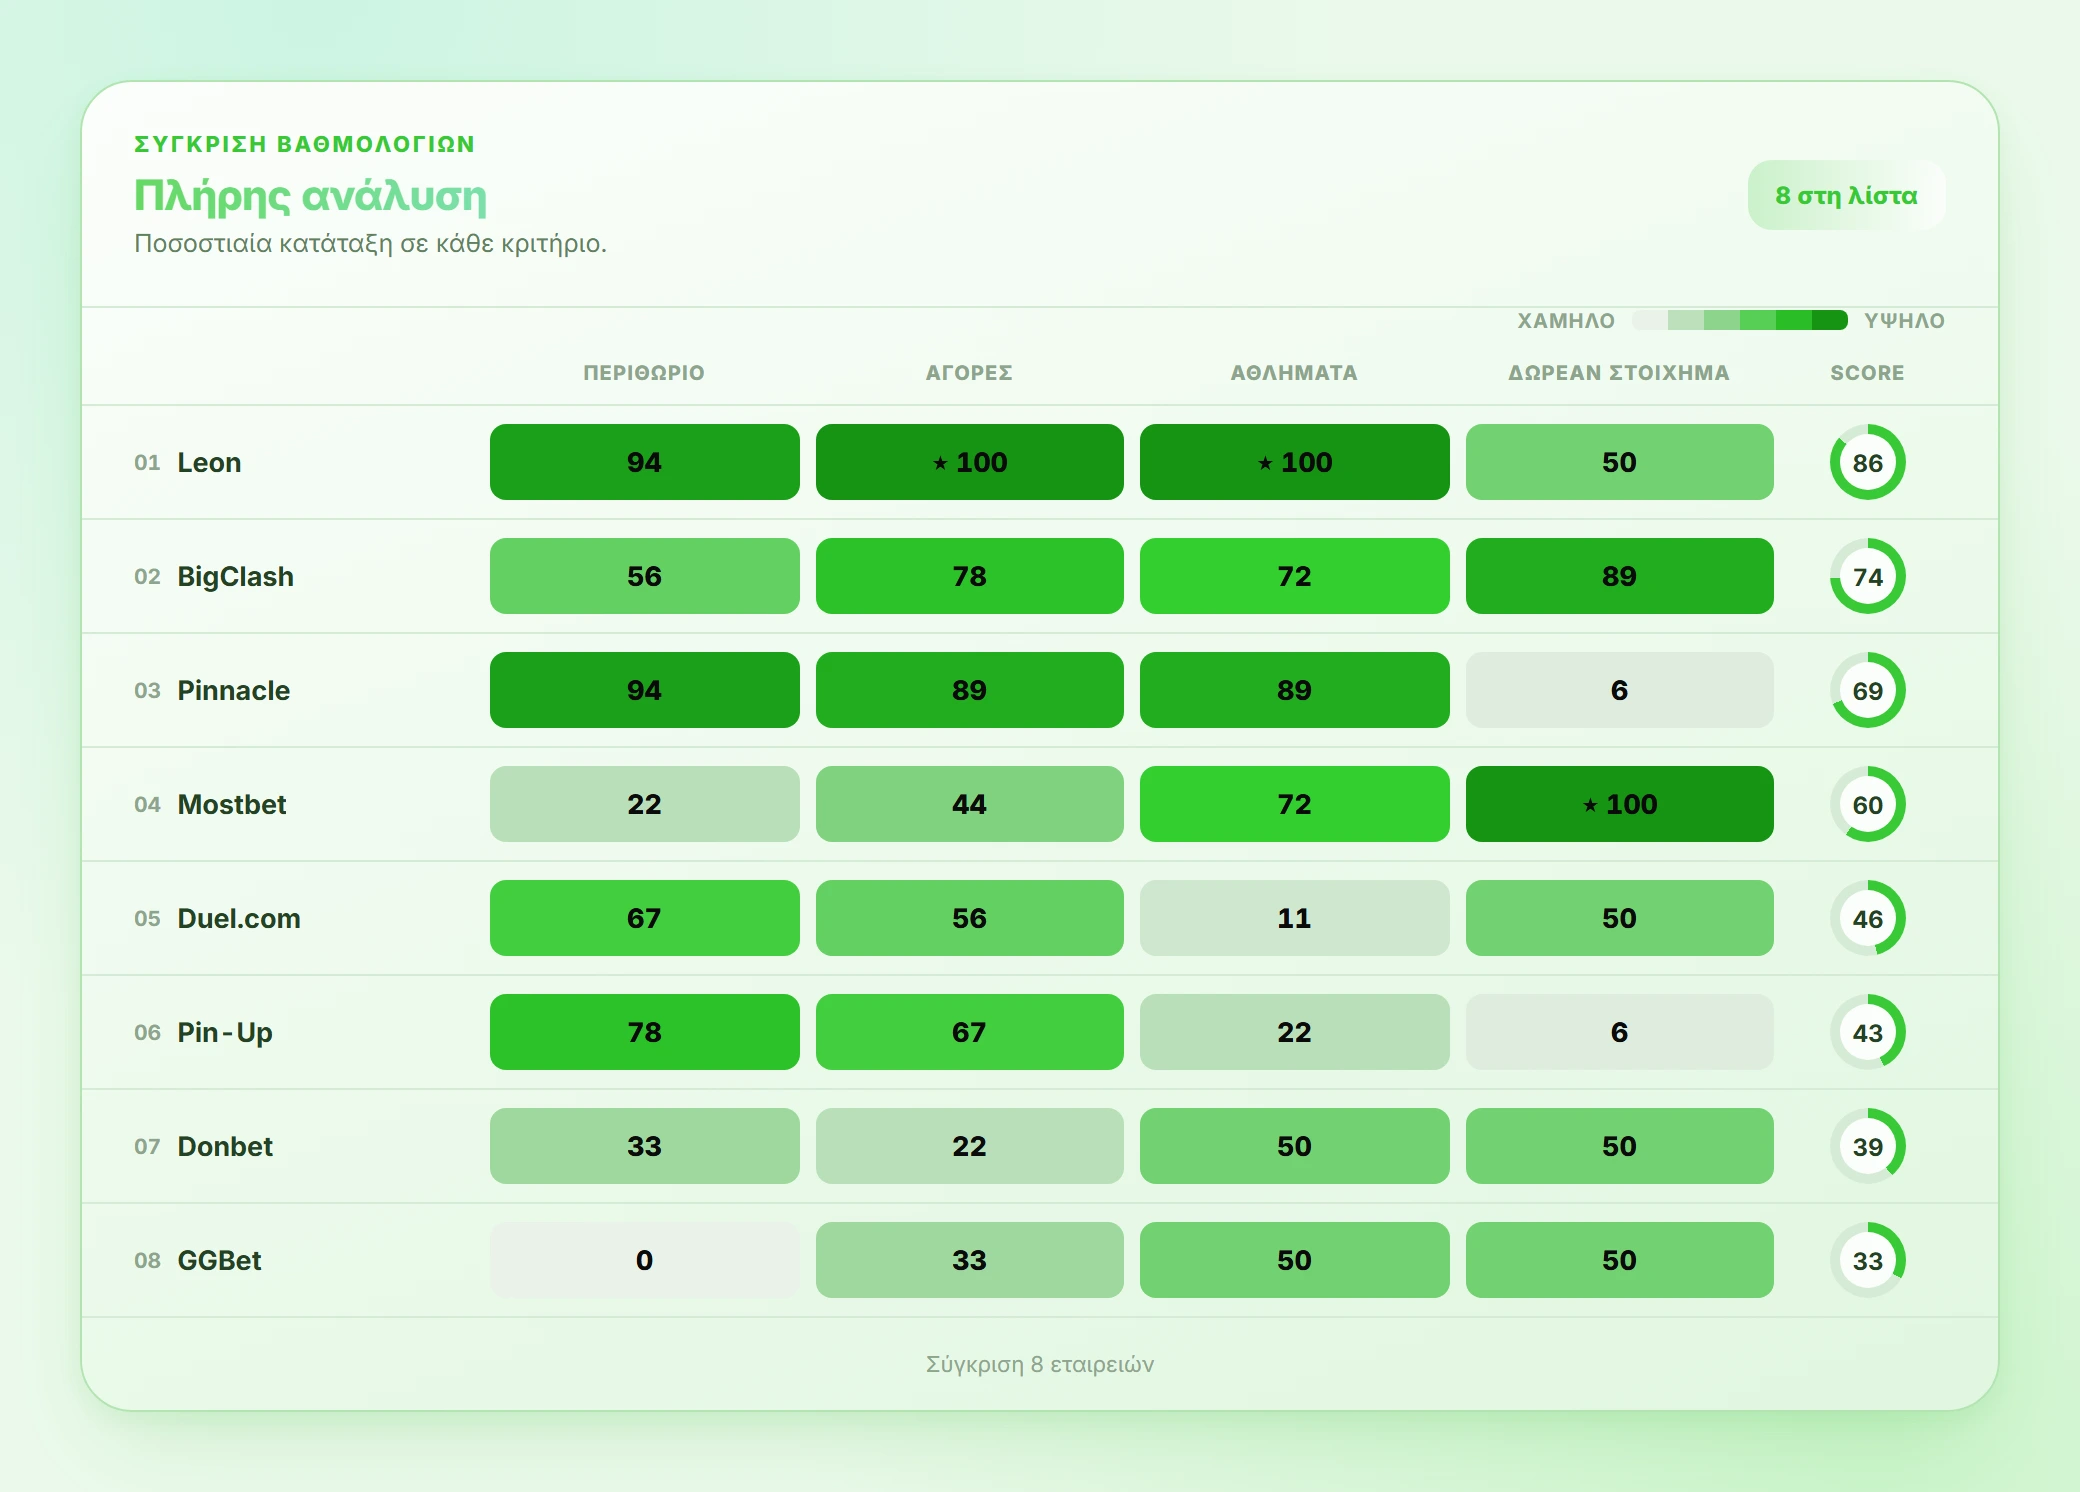Click BigClash's 56 ΠΕΡΙΘΩΡΙΟ cell
Viewport: 2080px width, 1492px height.
(644, 576)
